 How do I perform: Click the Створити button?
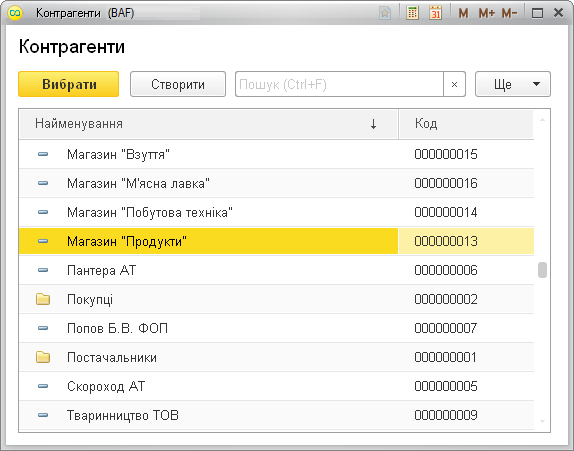[x=178, y=84]
